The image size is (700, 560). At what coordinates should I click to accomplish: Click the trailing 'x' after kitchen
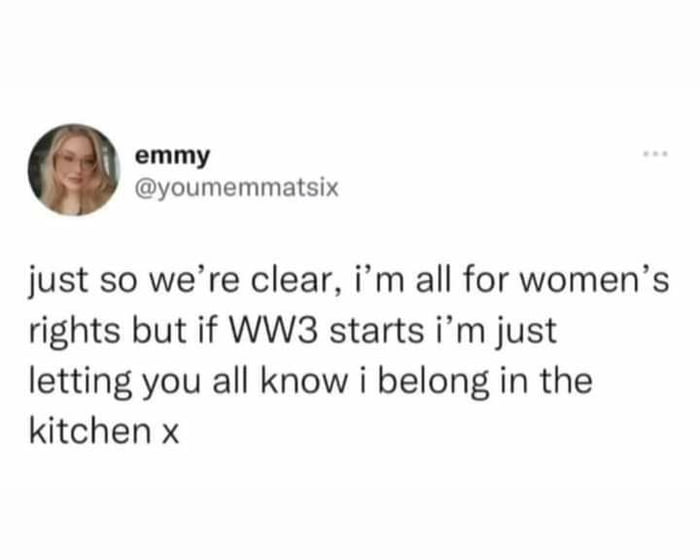(x=170, y=434)
